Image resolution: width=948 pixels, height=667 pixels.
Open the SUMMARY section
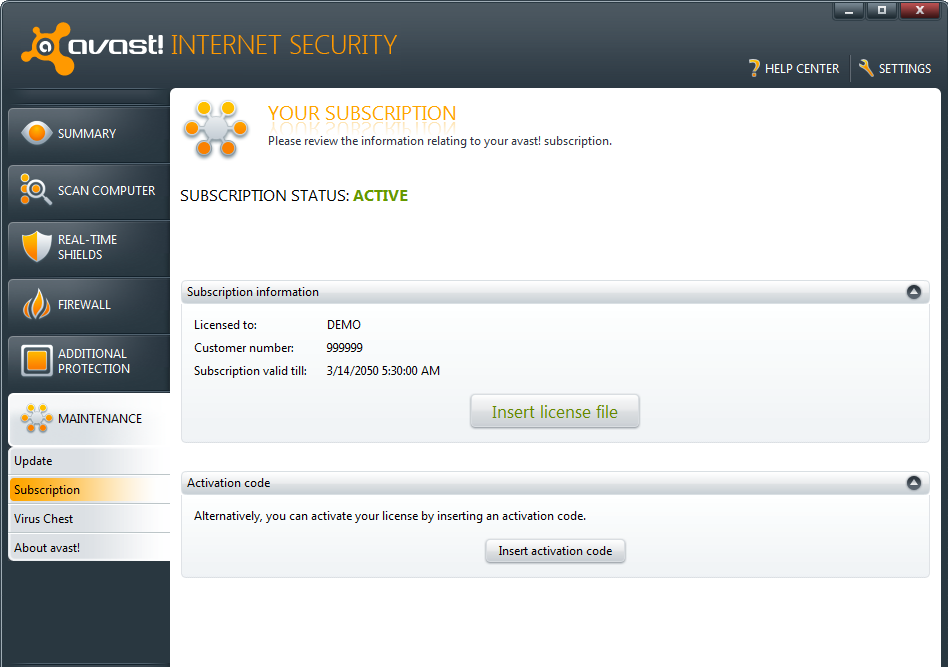[x=89, y=134]
